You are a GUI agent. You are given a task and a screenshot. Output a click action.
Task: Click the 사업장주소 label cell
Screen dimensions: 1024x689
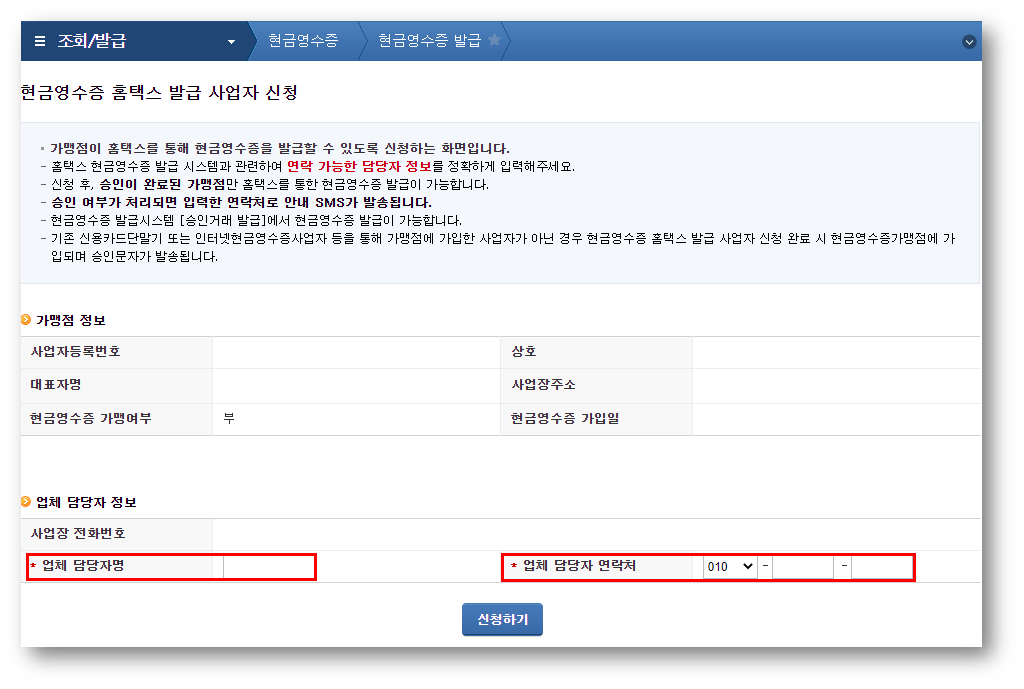click(x=596, y=385)
